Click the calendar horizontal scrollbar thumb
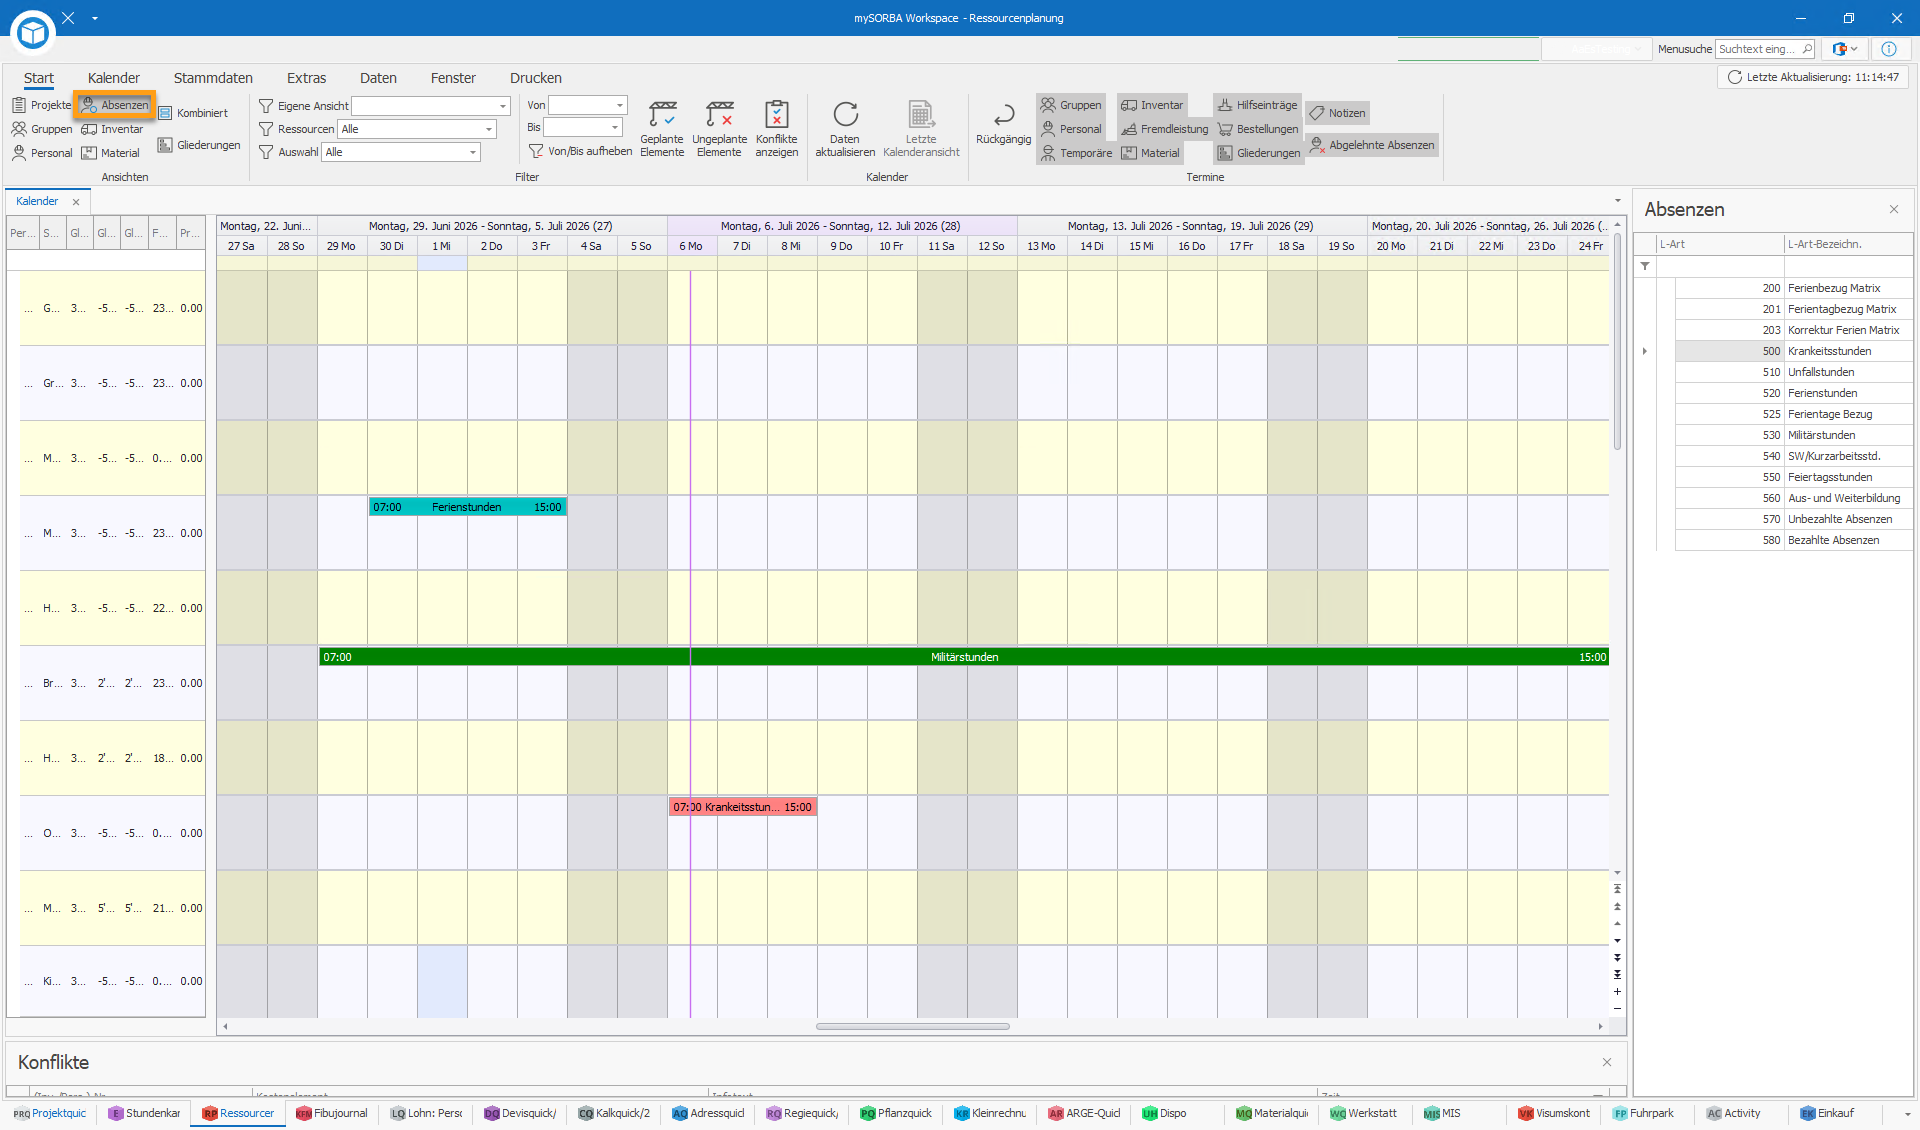 912,1026
